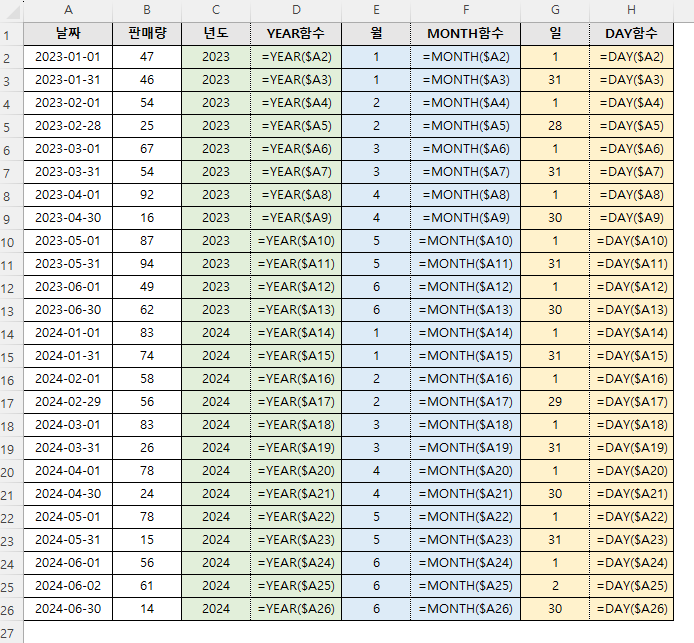This screenshot has width=694, height=643.
Task: Select column C header
Action: point(216,10)
